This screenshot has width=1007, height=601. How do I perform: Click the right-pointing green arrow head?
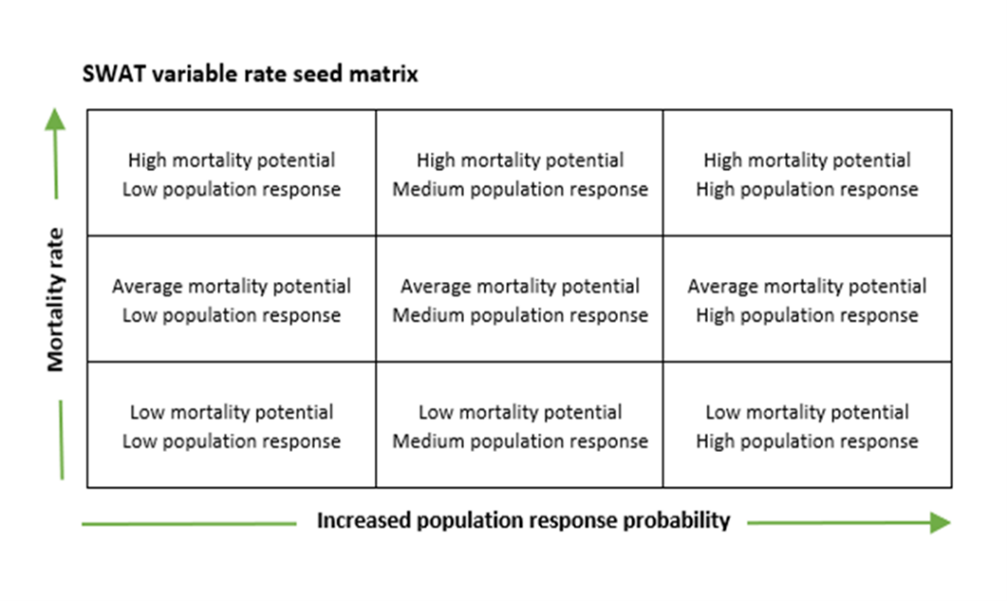[938, 522]
